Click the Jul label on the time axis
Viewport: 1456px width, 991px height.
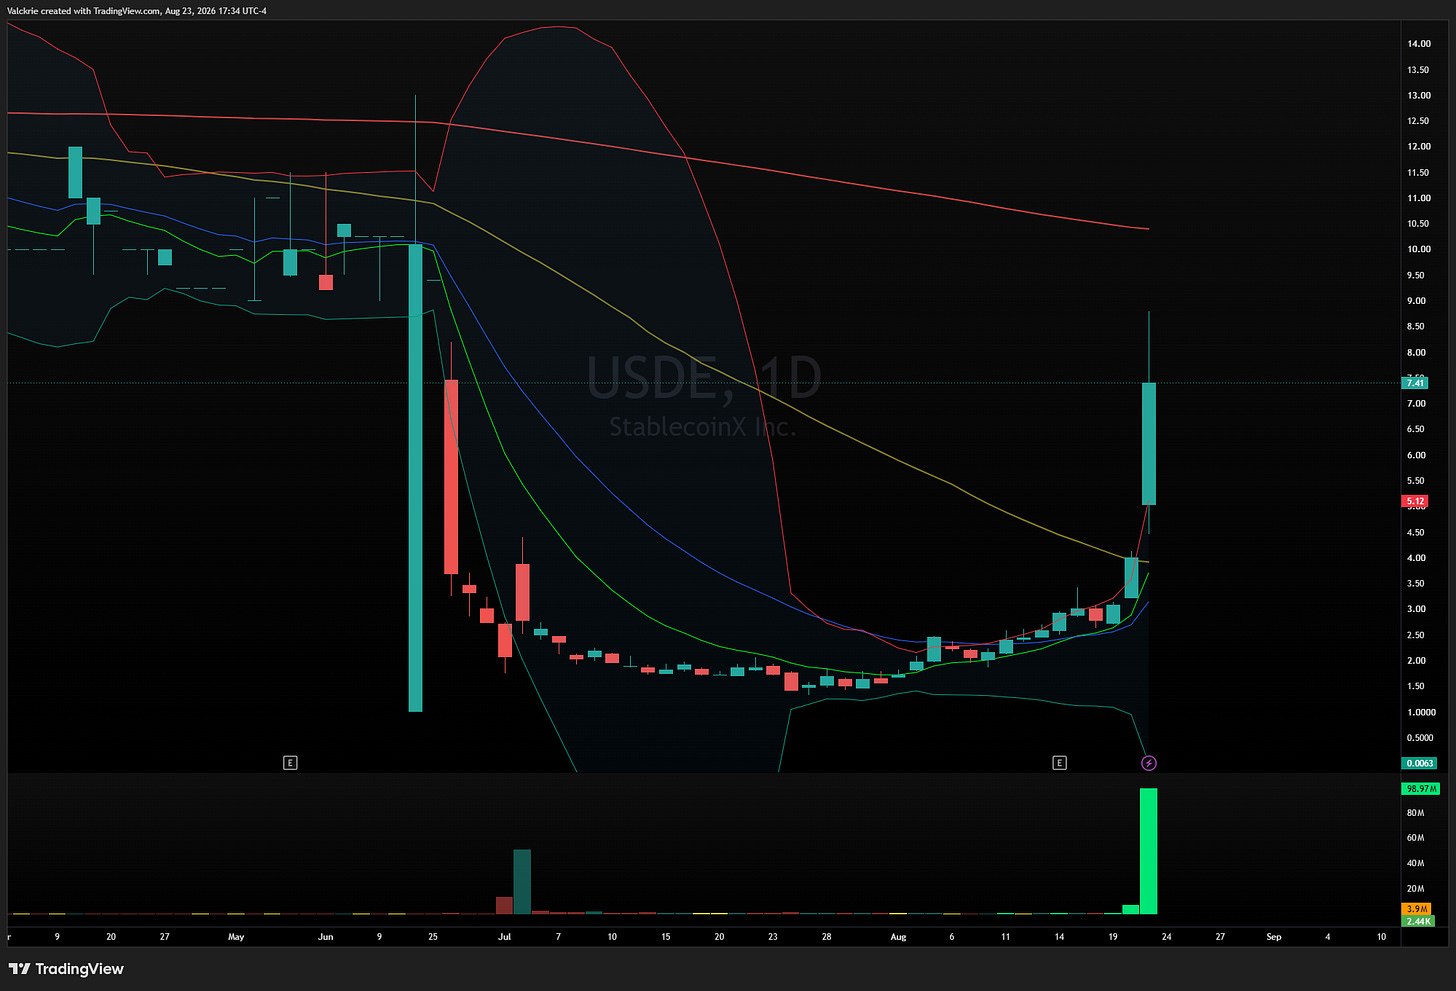pos(504,937)
